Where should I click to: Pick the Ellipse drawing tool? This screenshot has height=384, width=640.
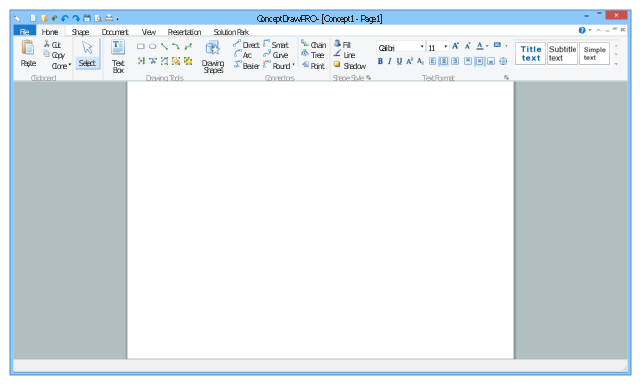click(x=153, y=47)
